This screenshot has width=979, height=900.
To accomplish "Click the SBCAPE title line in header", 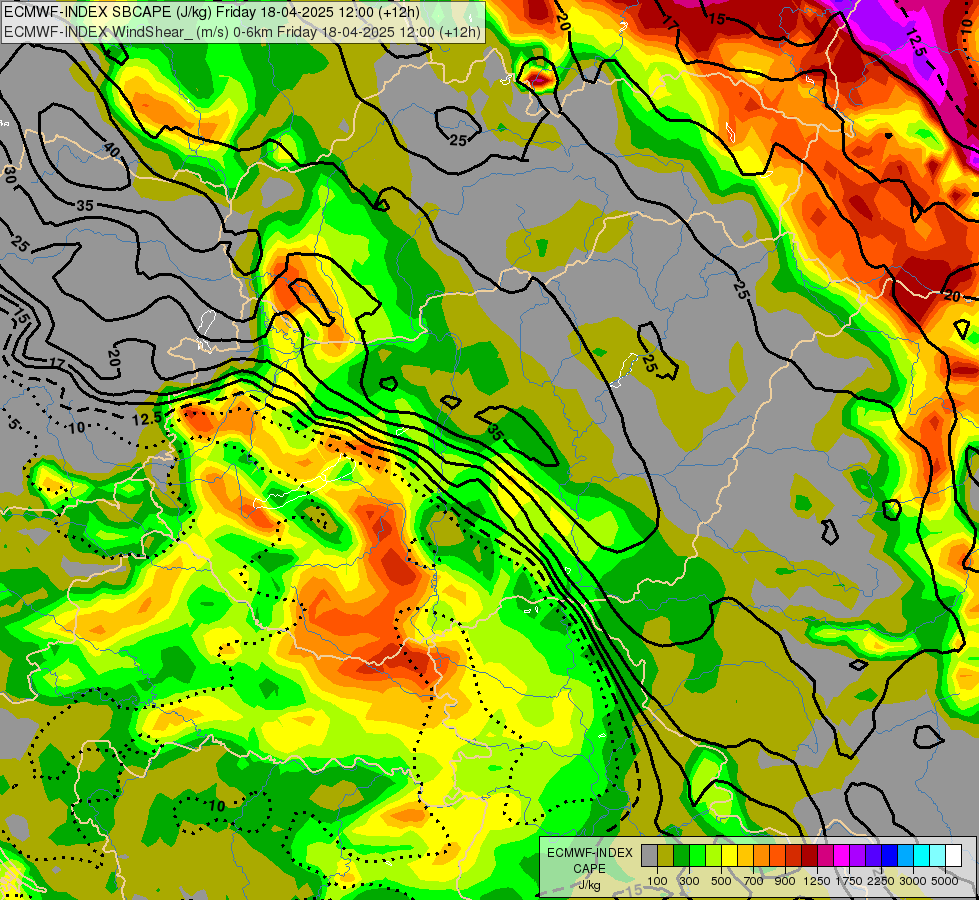I will pyautogui.click(x=212, y=12).
